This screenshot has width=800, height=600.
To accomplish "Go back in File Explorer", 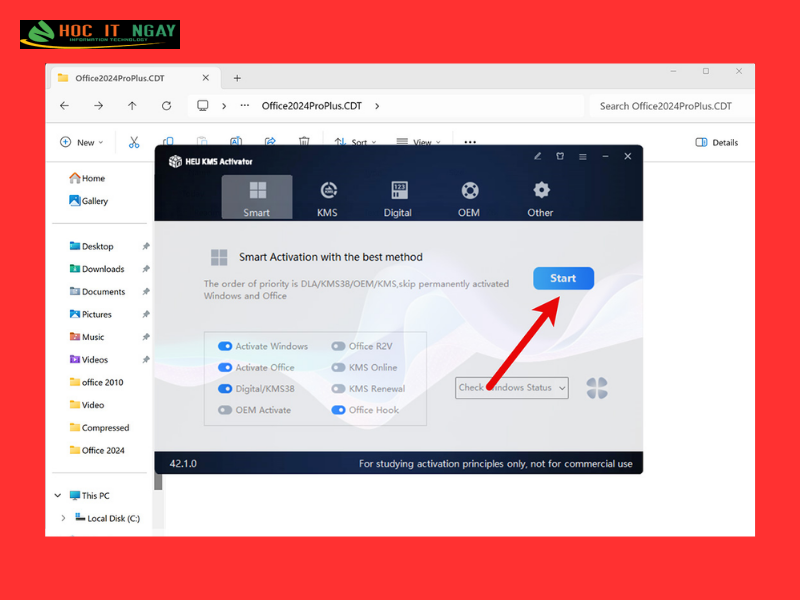I will coord(64,106).
